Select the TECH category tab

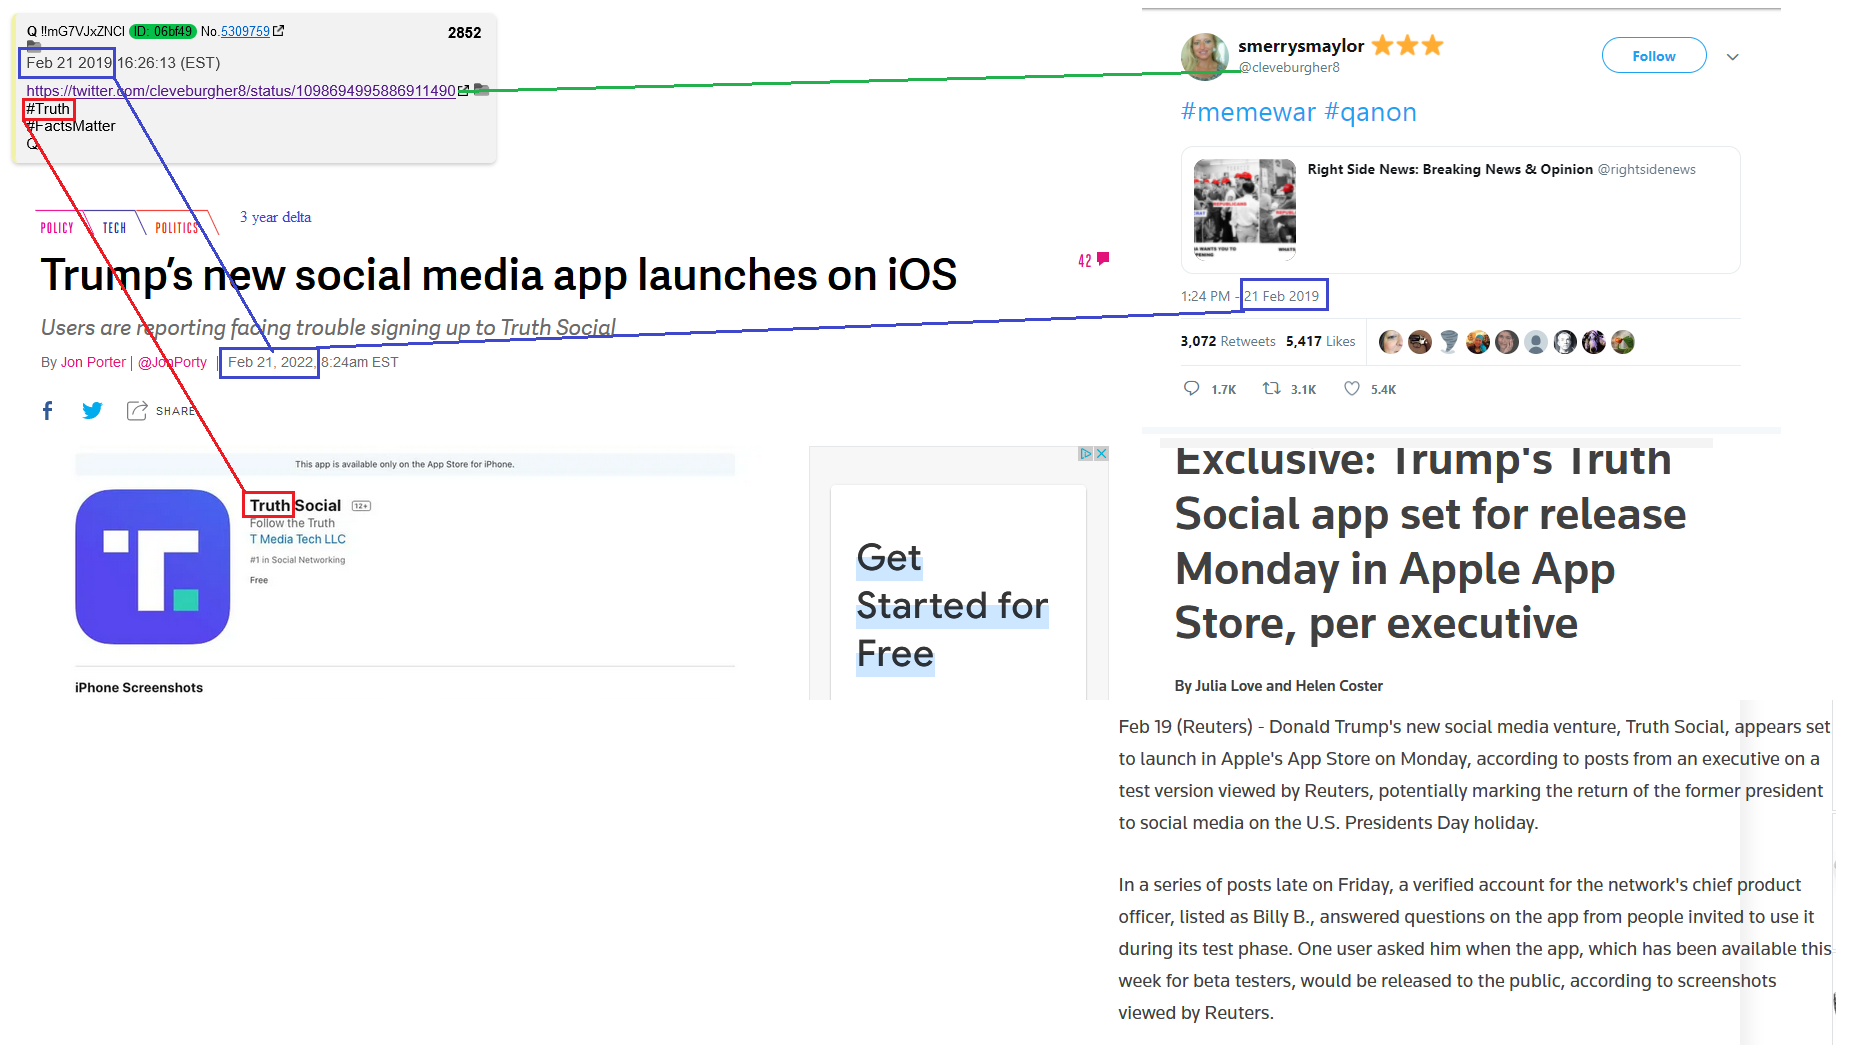114,228
